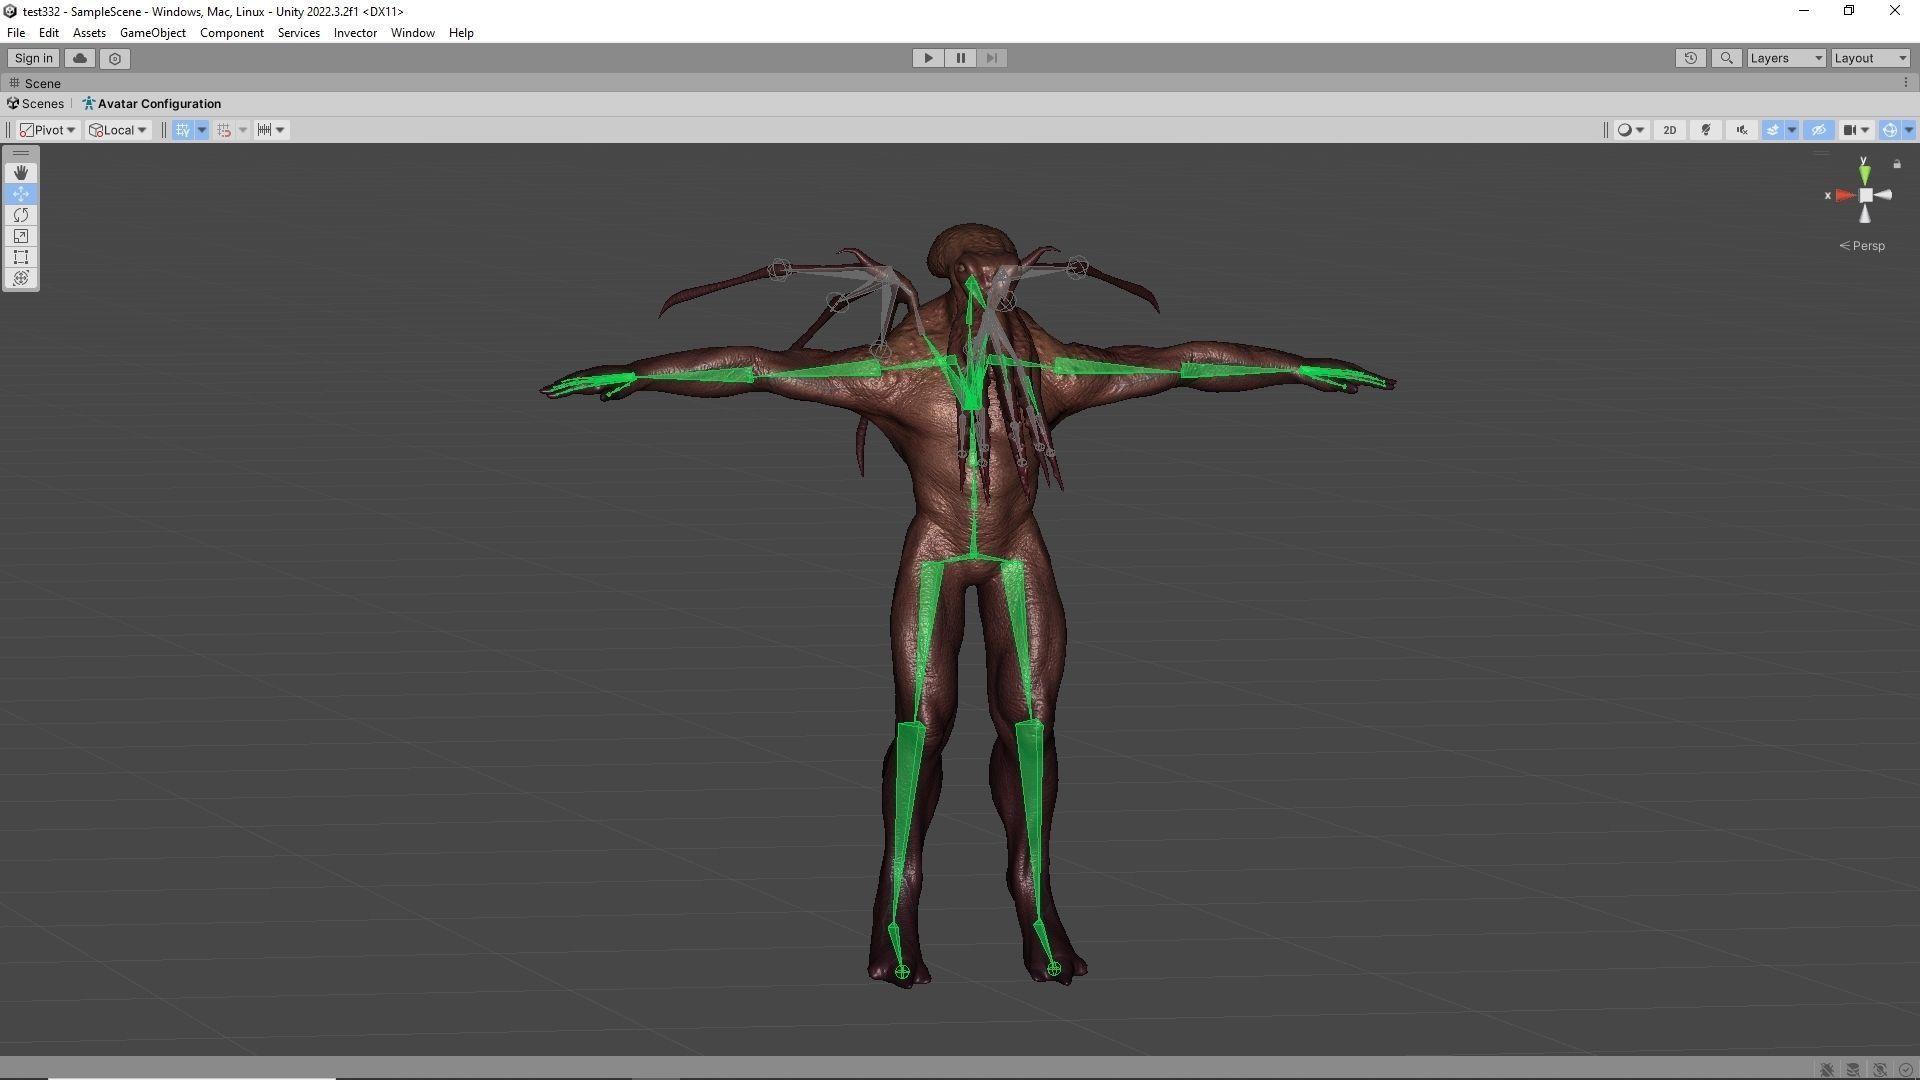Open the Pivot dropdown
The height and width of the screenshot is (1080, 1920).
pyautogui.click(x=48, y=130)
